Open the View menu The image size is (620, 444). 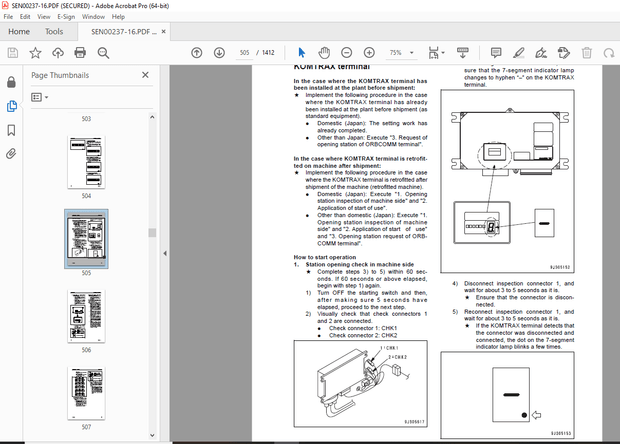coord(43,17)
